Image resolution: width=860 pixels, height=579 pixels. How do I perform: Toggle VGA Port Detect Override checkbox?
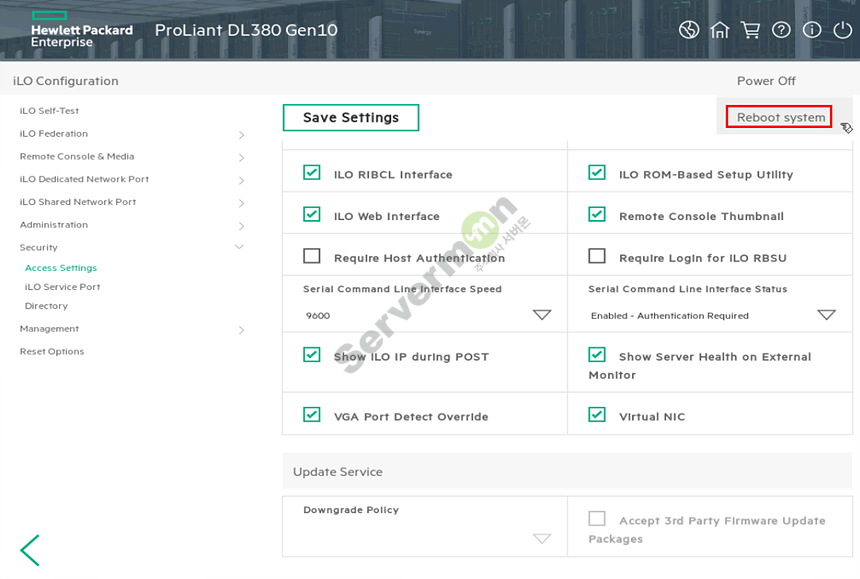(312, 415)
